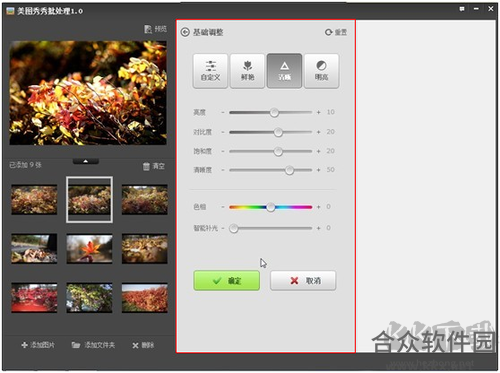This screenshot has width=500, height=373.
Task: Select the 明亮 bright preset
Action: click(321, 71)
